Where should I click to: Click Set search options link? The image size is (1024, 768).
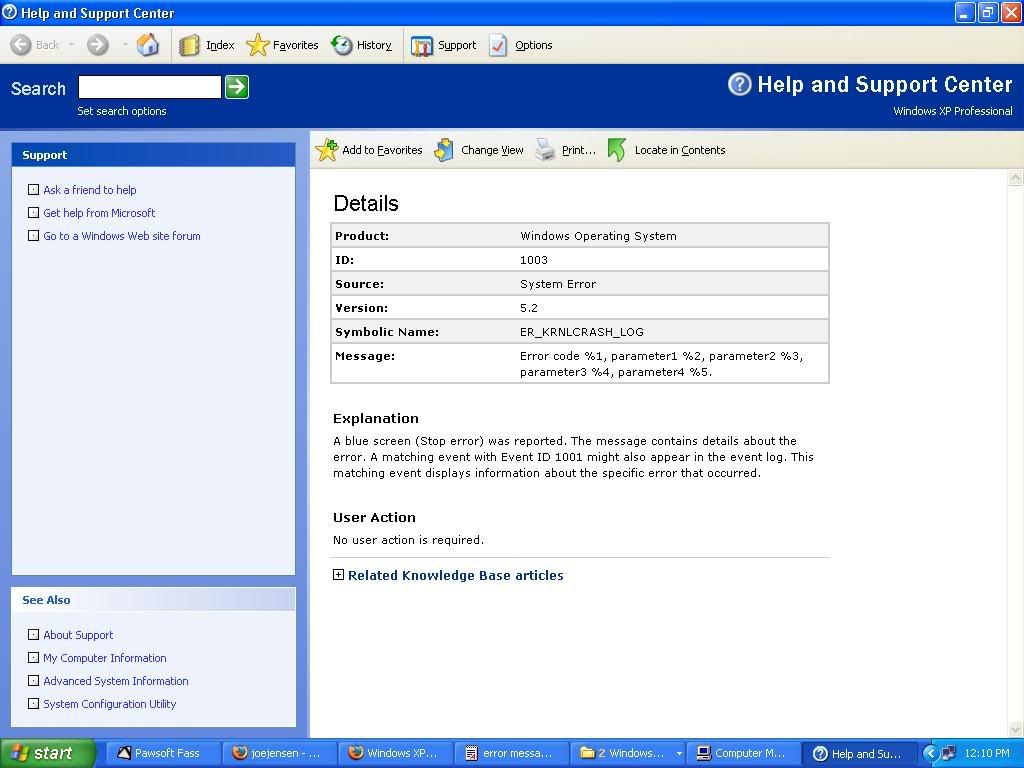click(x=122, y=111)
